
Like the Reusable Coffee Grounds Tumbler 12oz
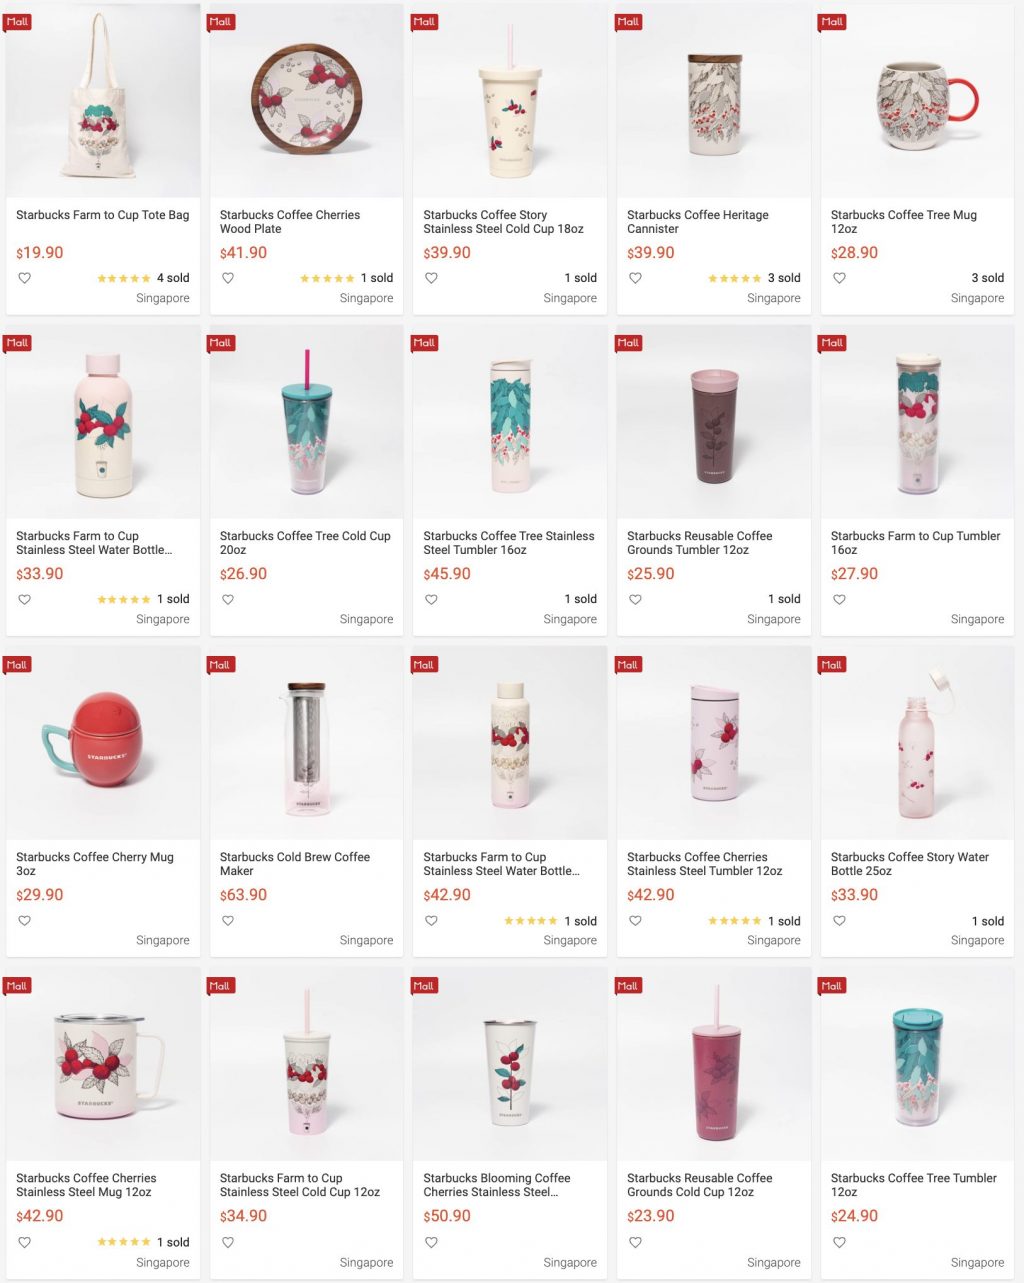point(635,600)
